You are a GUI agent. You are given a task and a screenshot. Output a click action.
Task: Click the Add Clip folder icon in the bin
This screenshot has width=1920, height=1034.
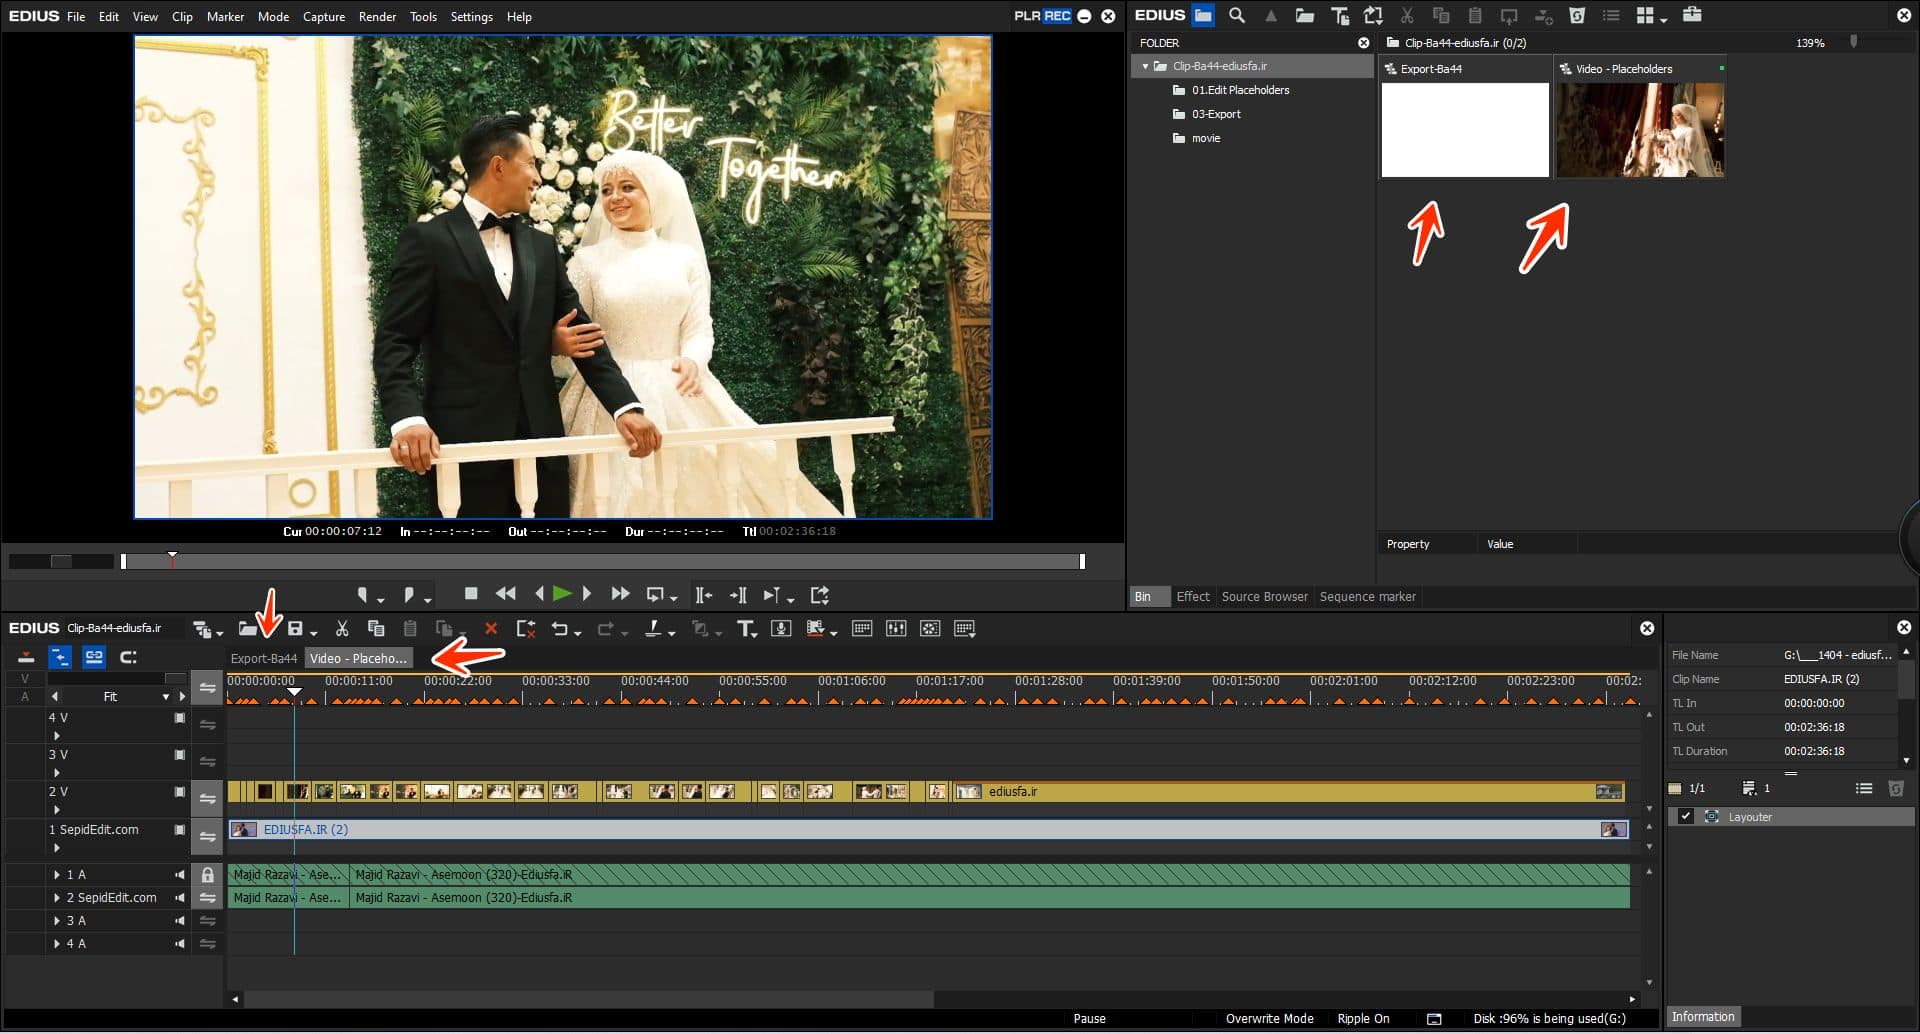click(1304, 15)
